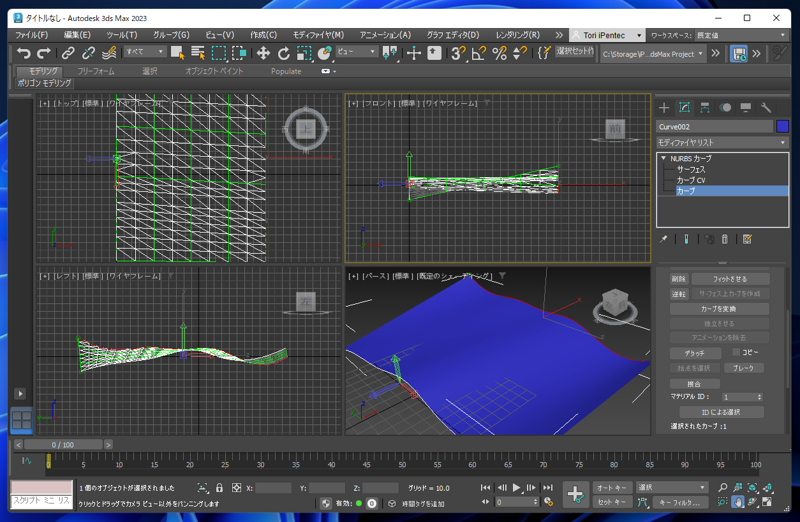
Task: Open the Tori iPentec user account dropdown
Action: pyautogui.click(x=607, y=35)
